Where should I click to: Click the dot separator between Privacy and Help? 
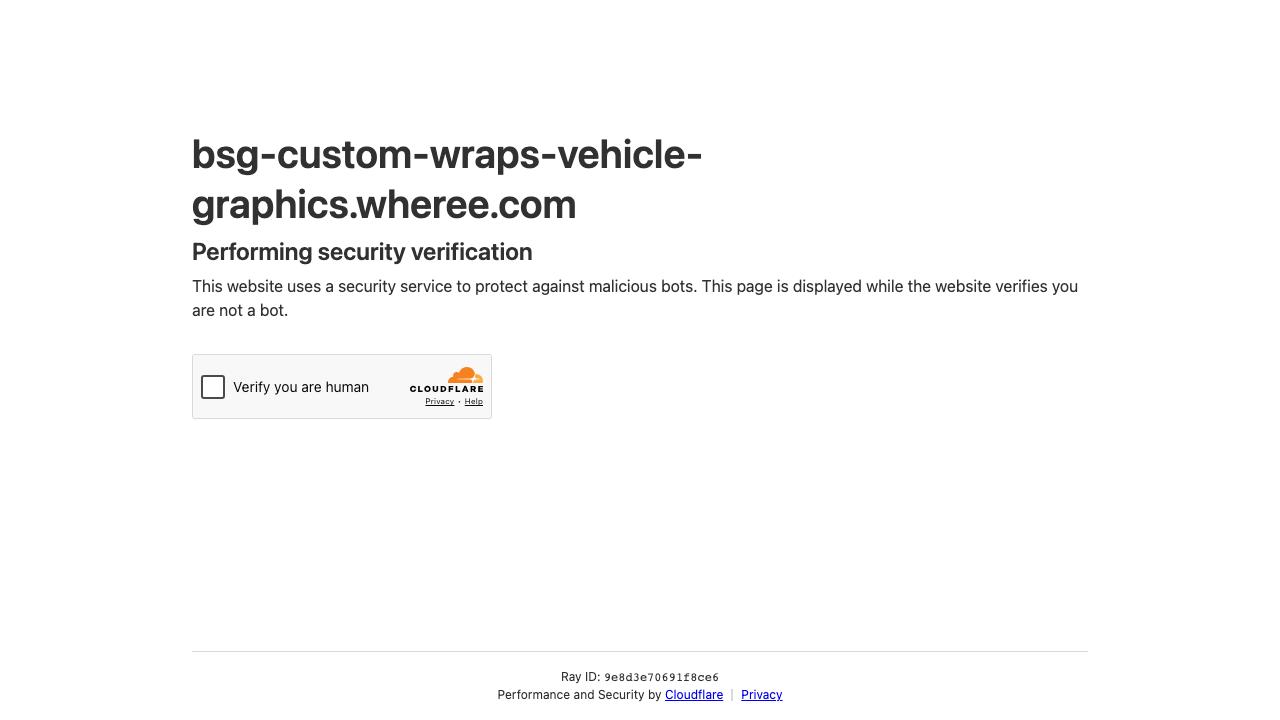[459, 402]
